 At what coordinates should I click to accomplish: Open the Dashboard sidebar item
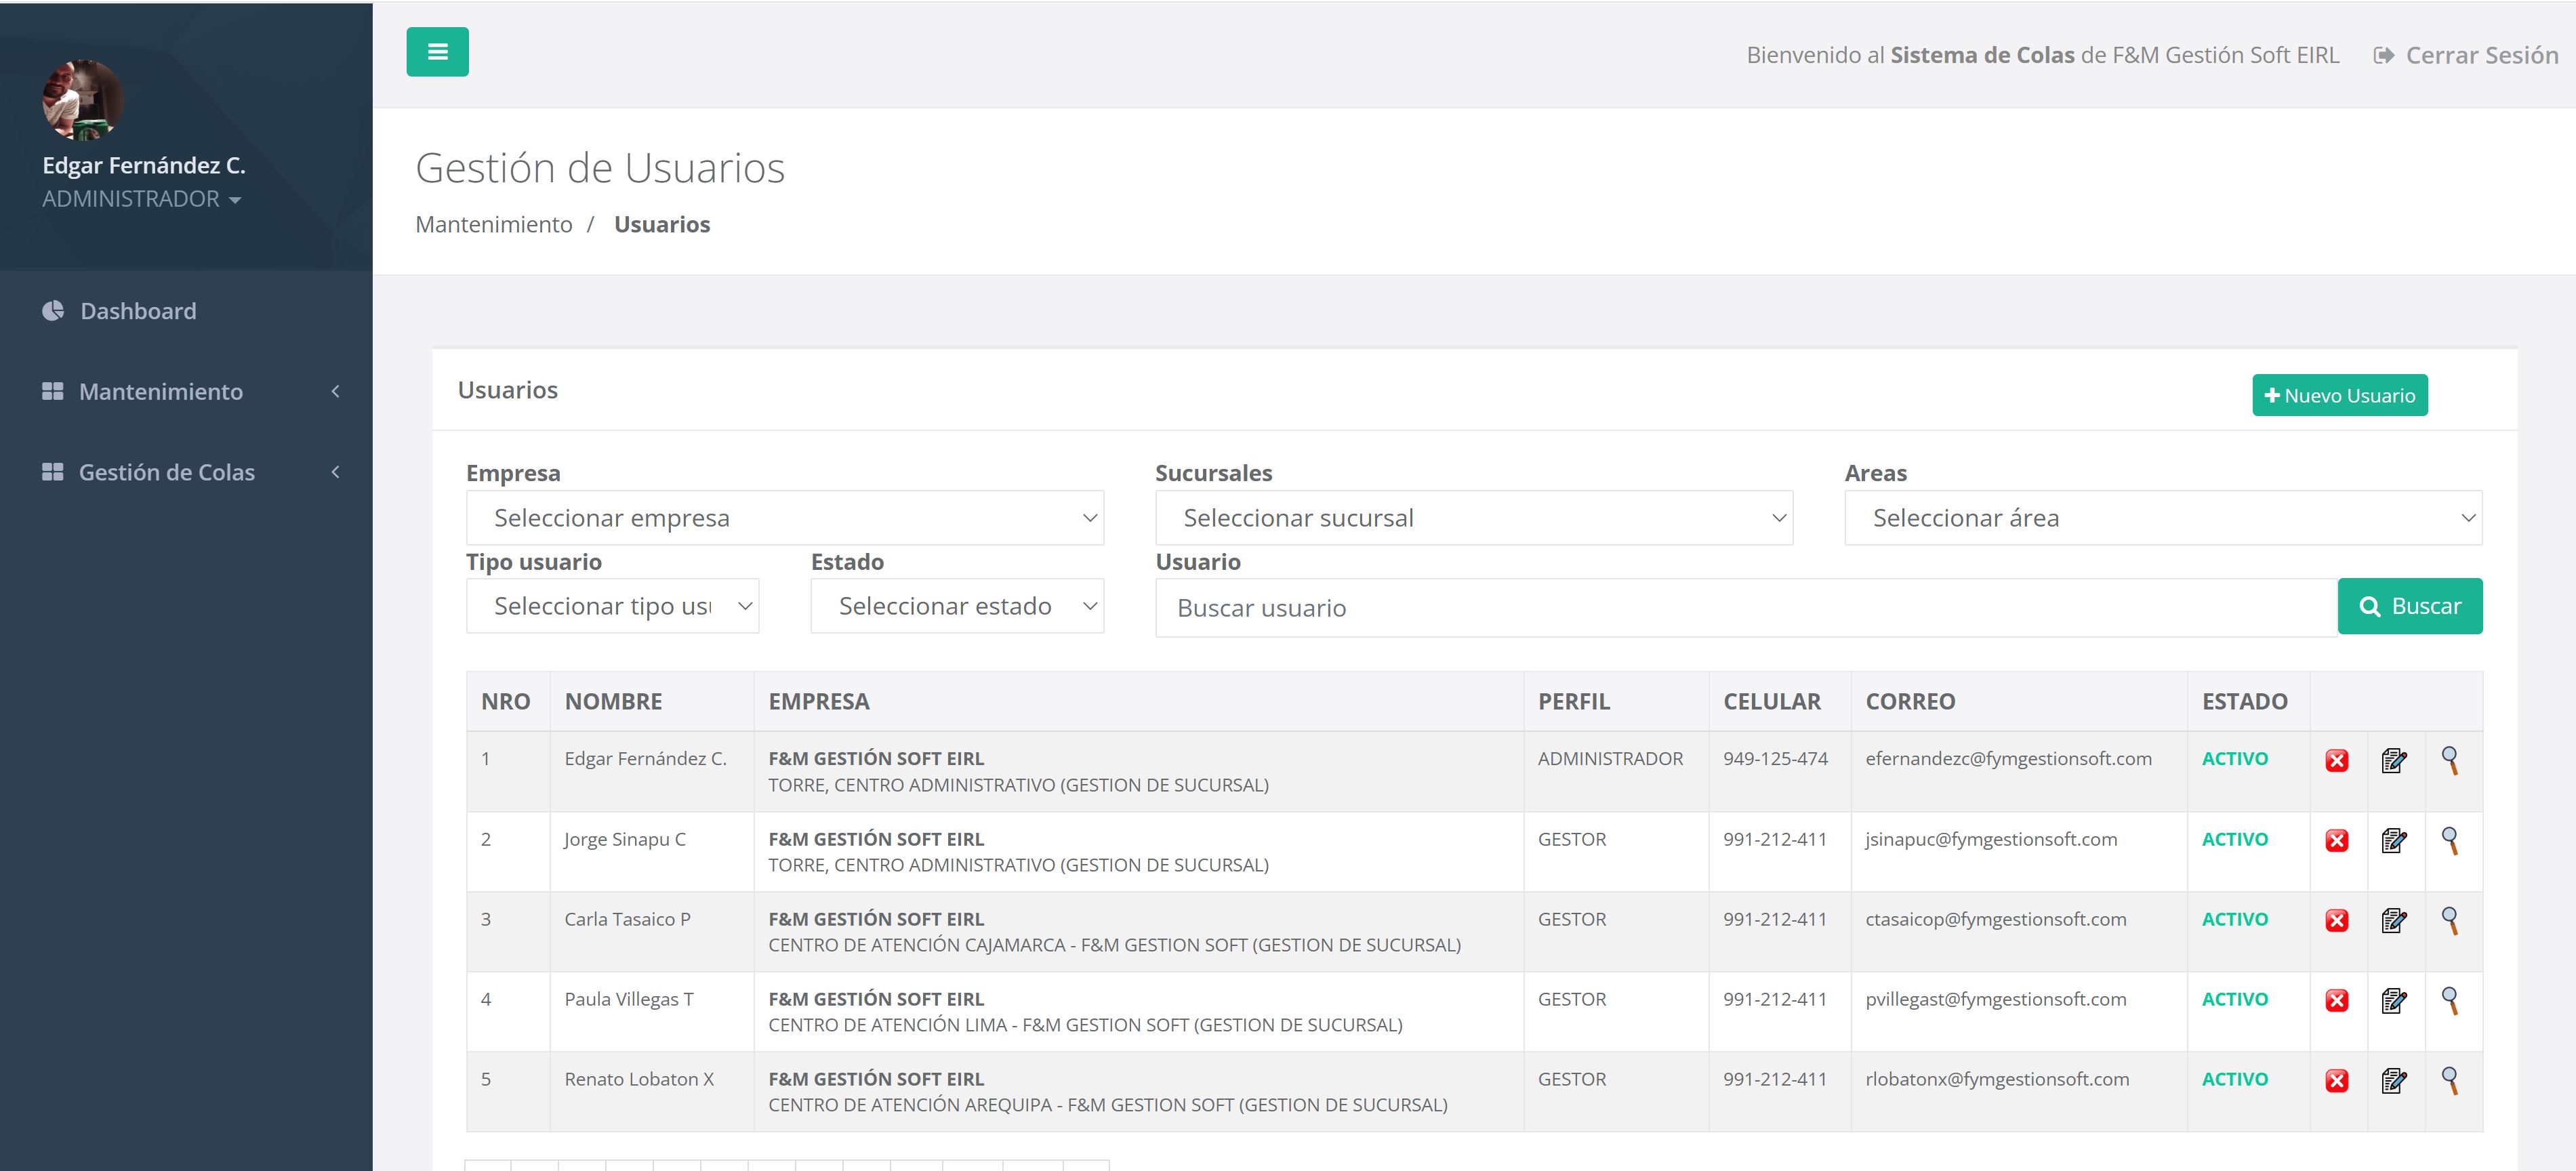click(138, 311)
